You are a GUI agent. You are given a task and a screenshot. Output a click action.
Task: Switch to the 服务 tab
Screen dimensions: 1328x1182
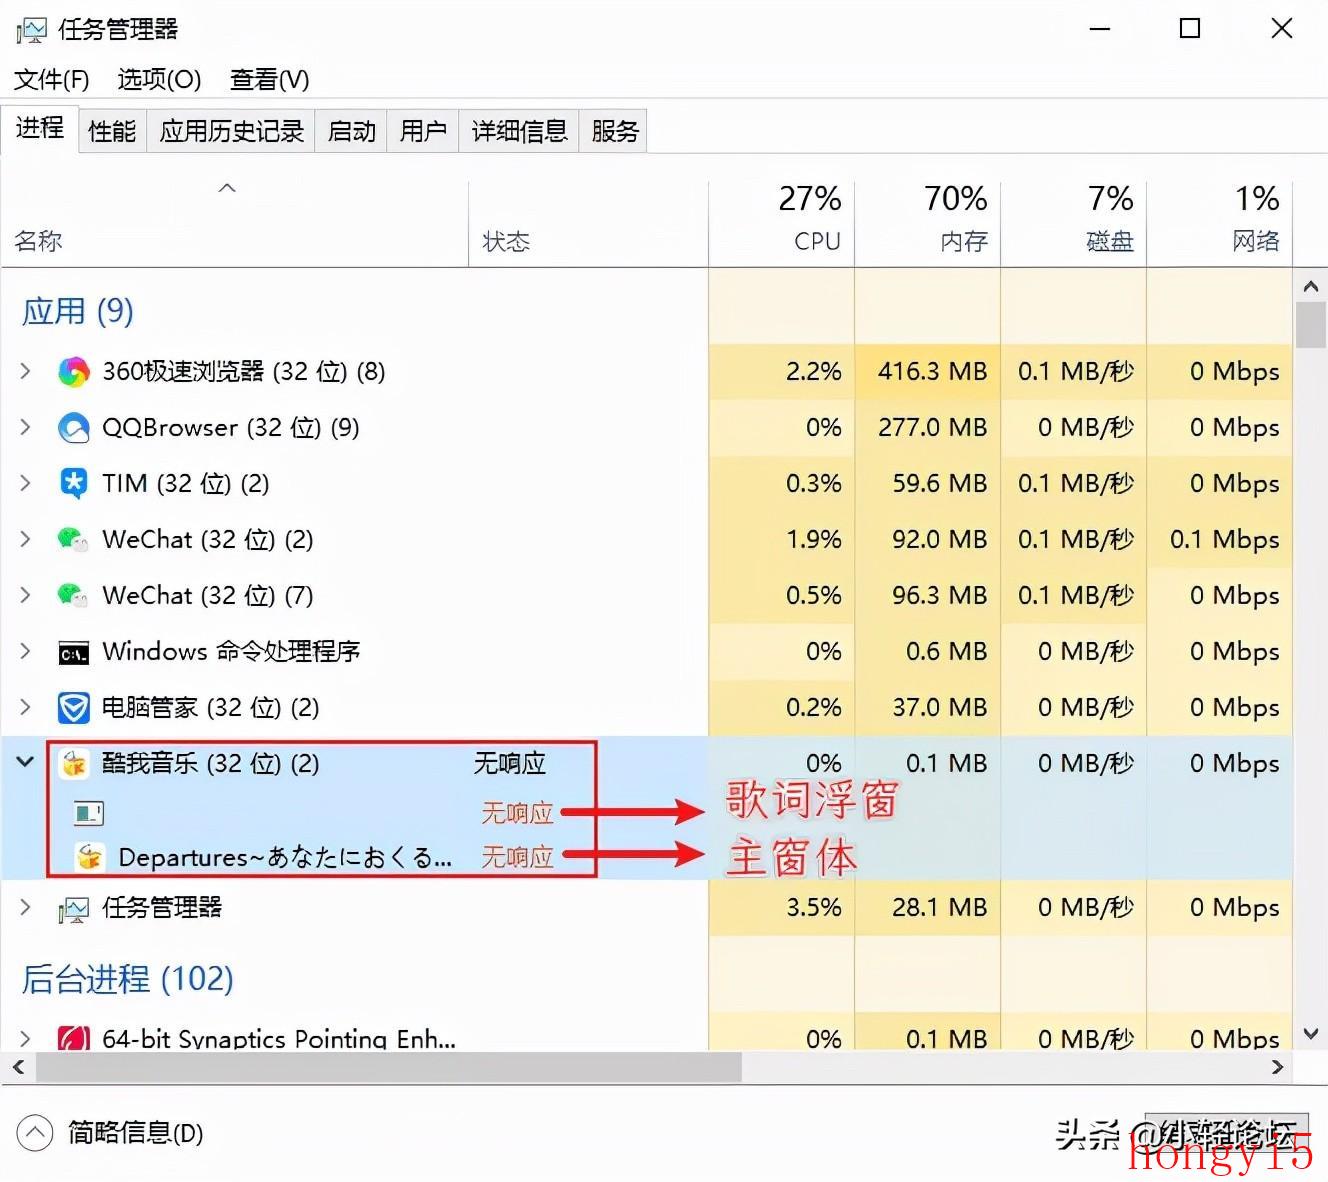pyautogui.click(x=614, y=131)
